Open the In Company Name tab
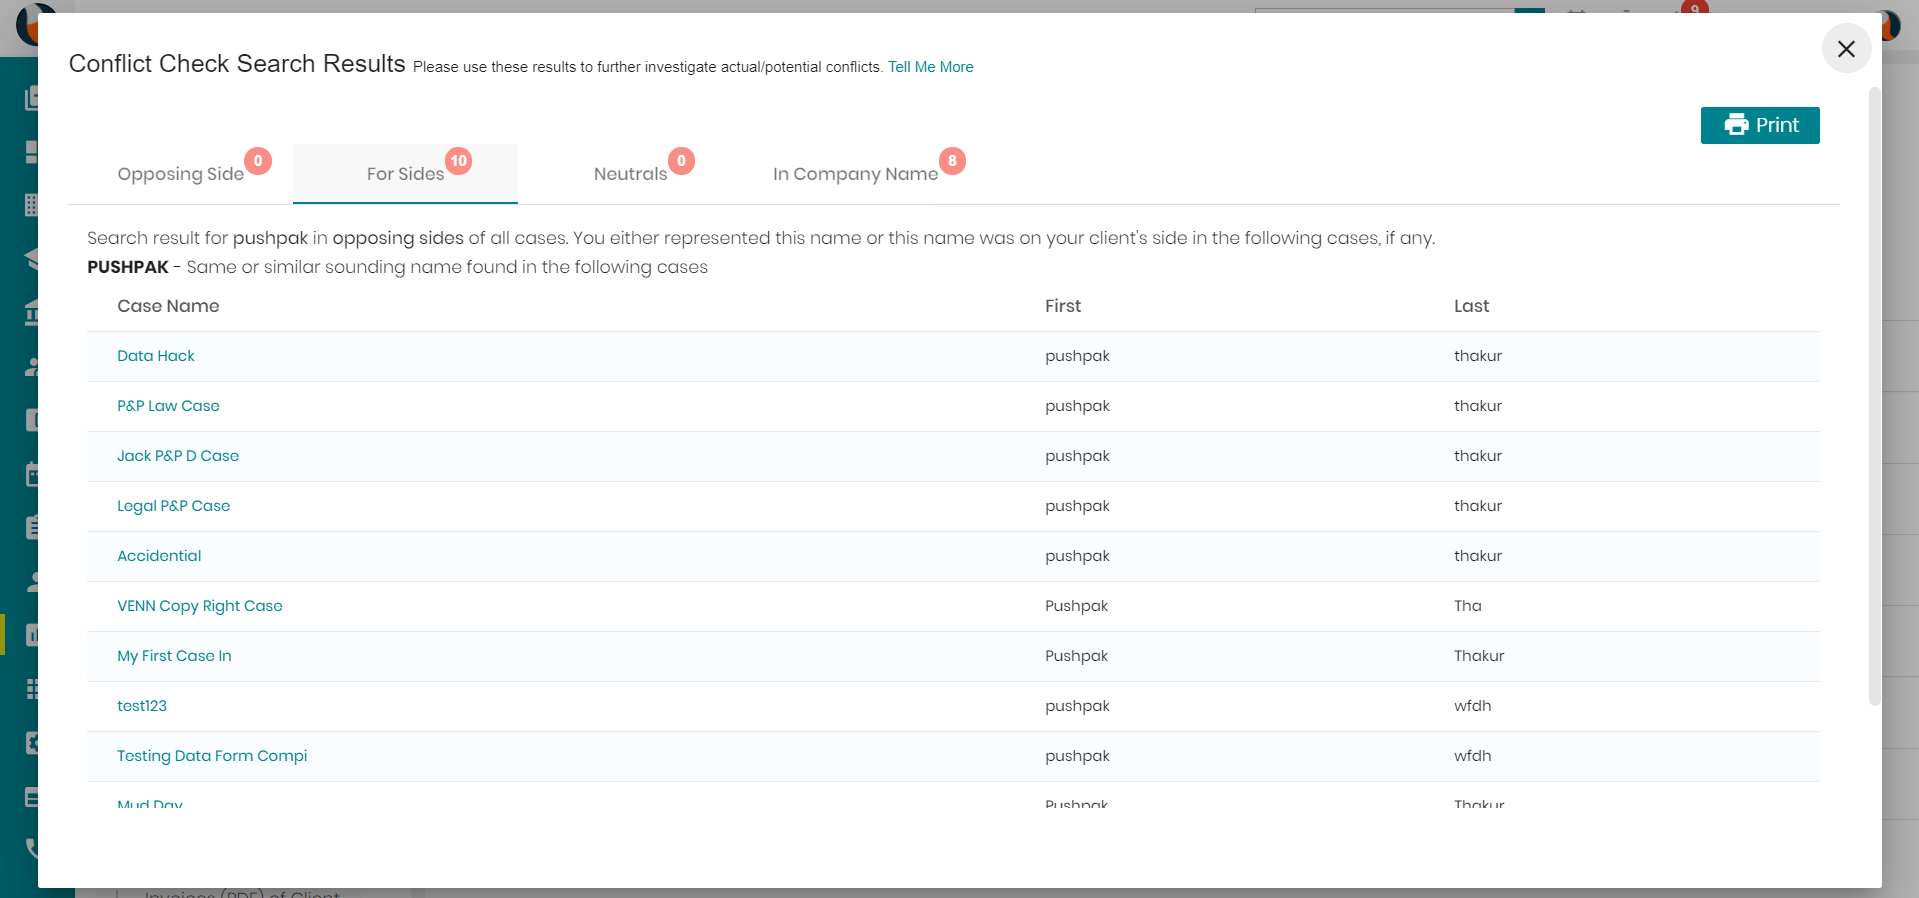The height and width of the screenshot is (898, 1919). pos(855,174)
